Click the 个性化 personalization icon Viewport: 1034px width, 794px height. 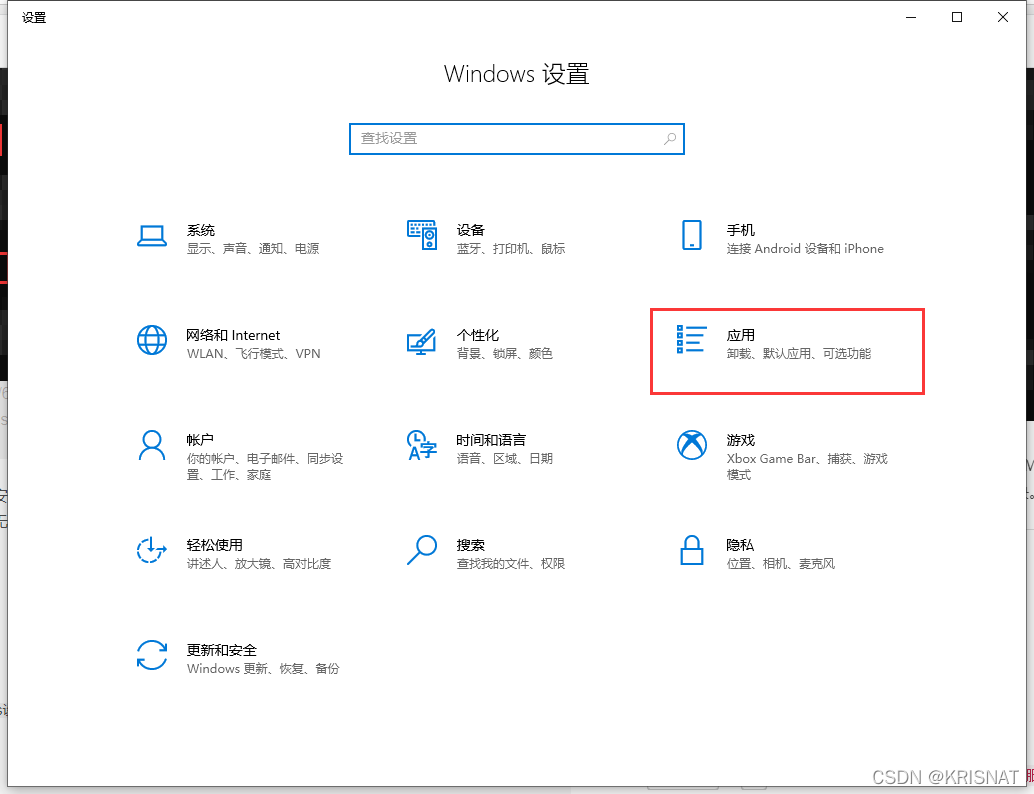[x=422, y=340]
